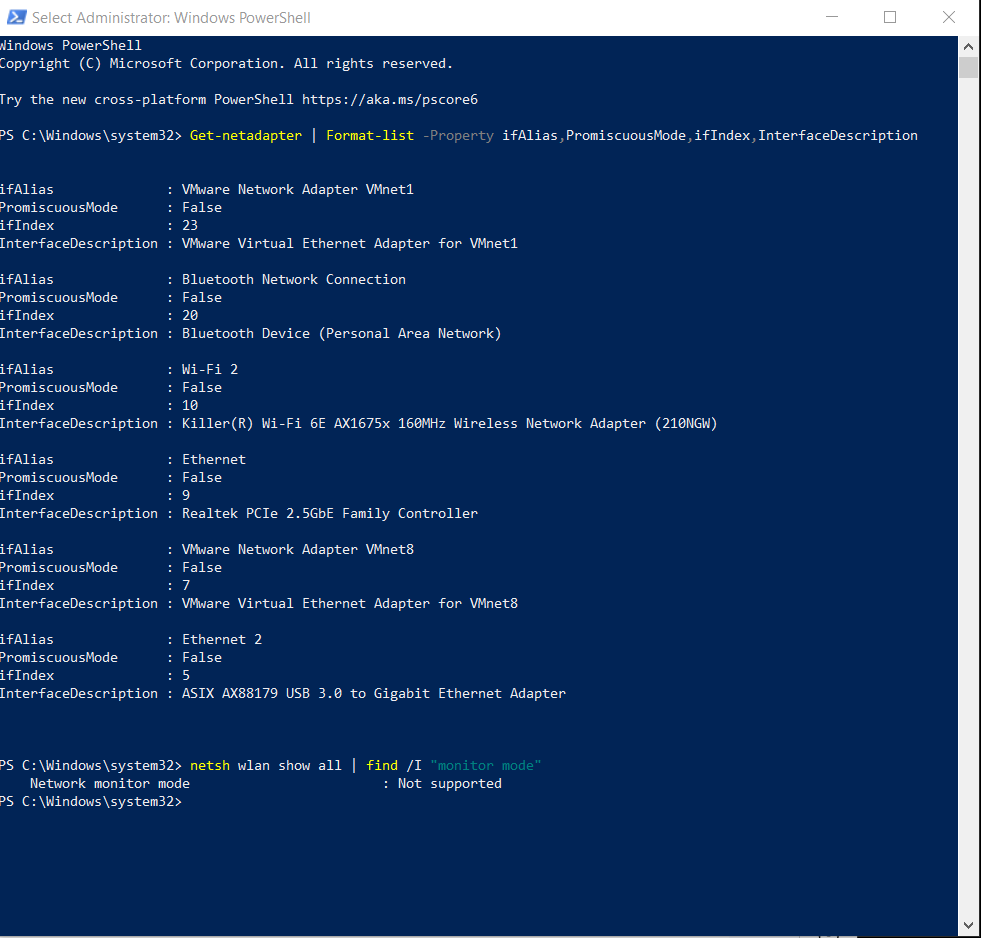Click ifIndex value '23'
The image size is (981, 938).
pyautogui.click(x=190, y=225)
